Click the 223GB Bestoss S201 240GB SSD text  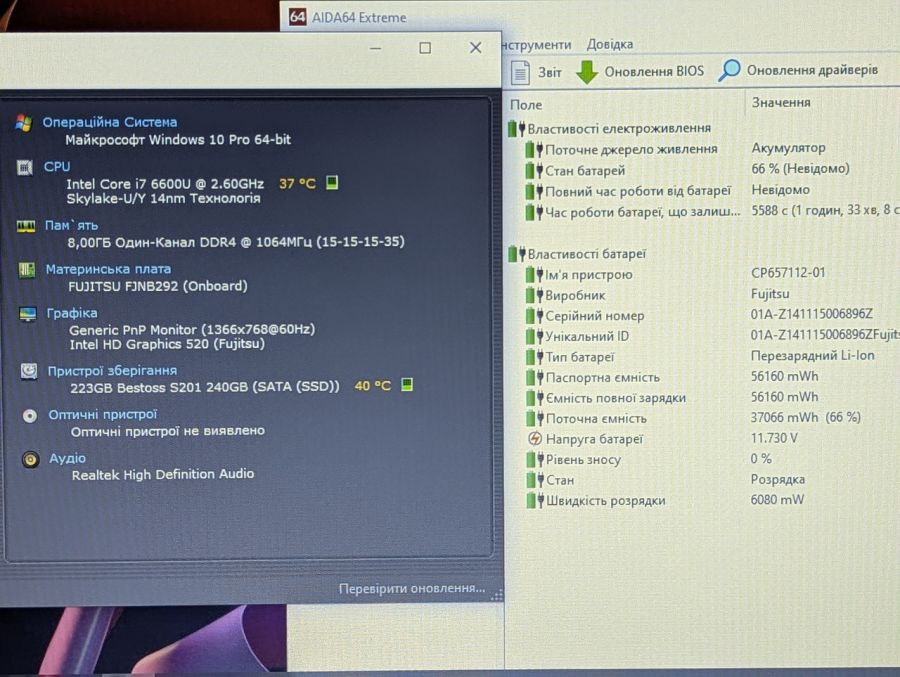tap(205, 387)
